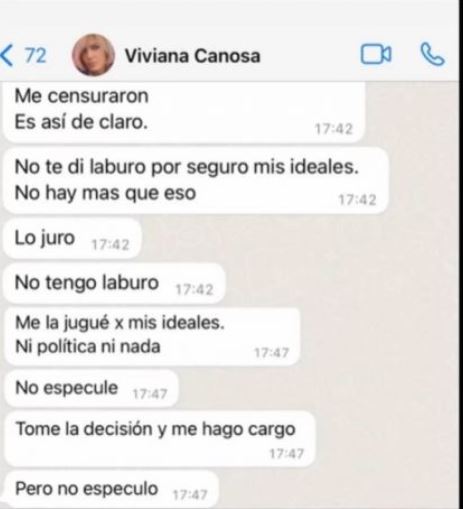
Task: Open the contact profile picture
Action: coord(93,55)
